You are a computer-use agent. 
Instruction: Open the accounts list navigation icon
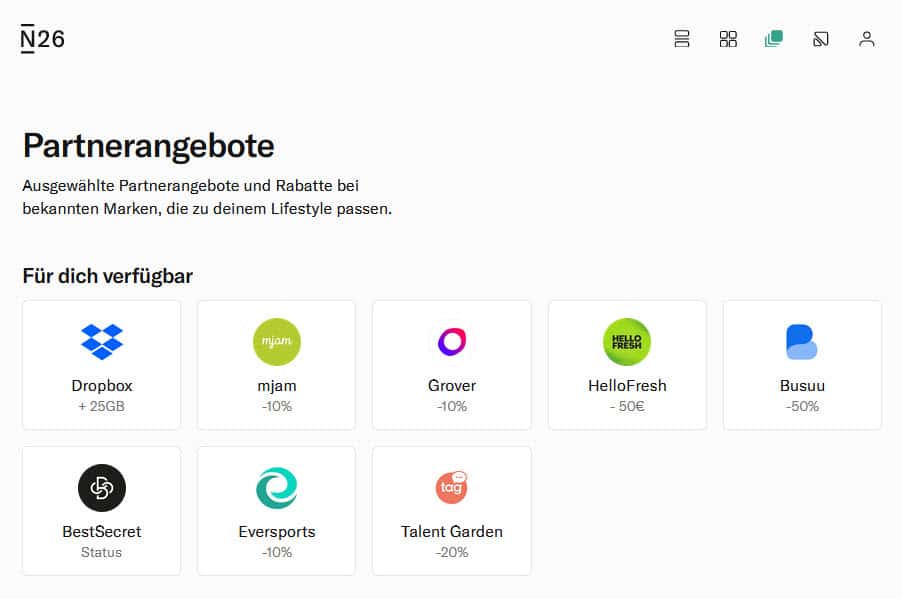pos(682,39)
